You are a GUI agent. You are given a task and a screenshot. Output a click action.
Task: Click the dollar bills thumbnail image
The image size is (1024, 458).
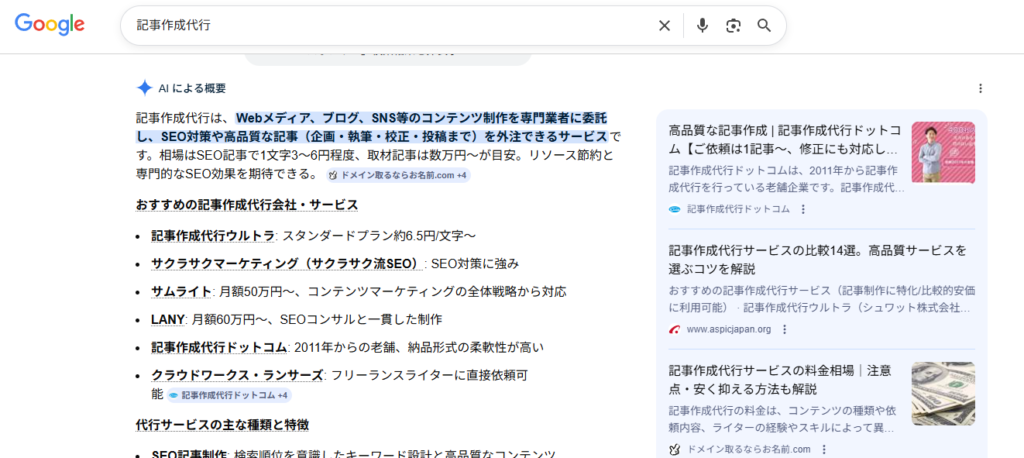point(942,393)
